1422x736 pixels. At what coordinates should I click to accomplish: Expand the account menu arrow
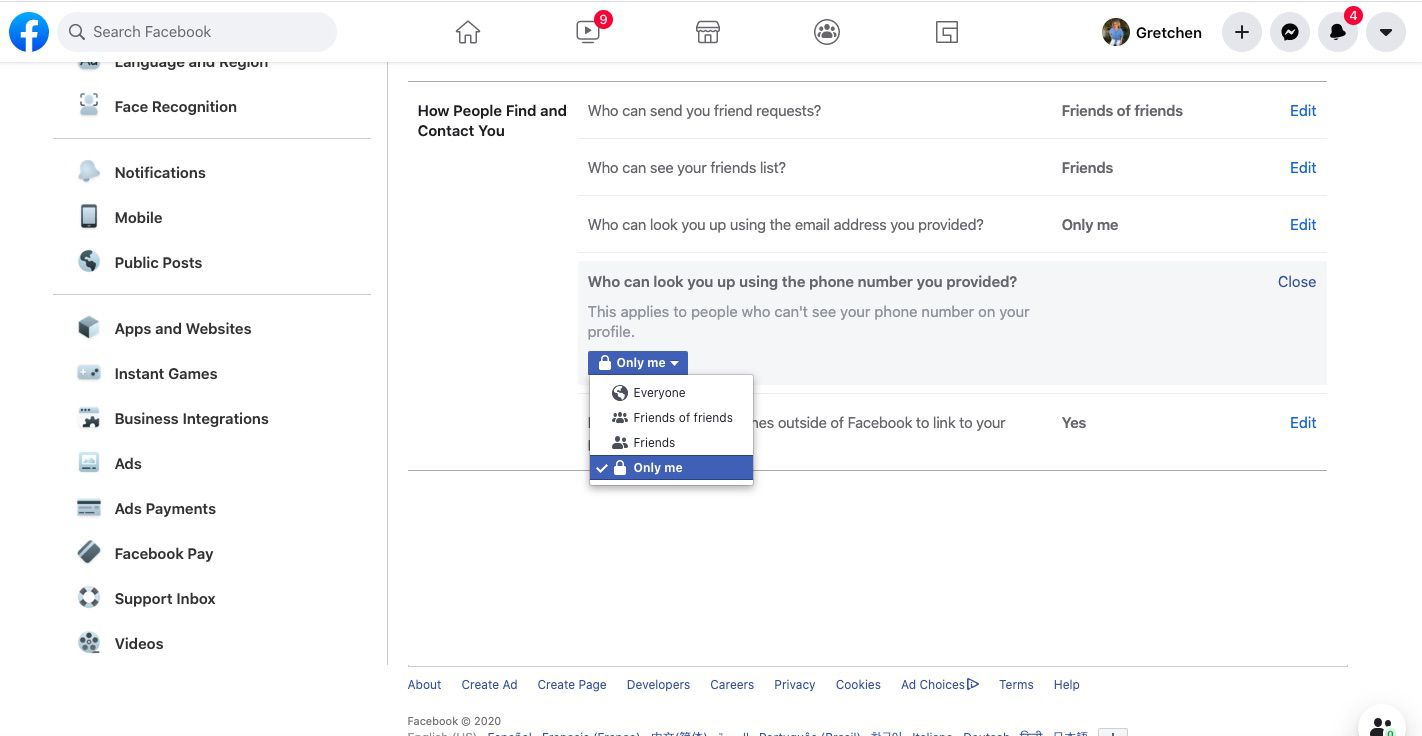[x=1386, y=32]
